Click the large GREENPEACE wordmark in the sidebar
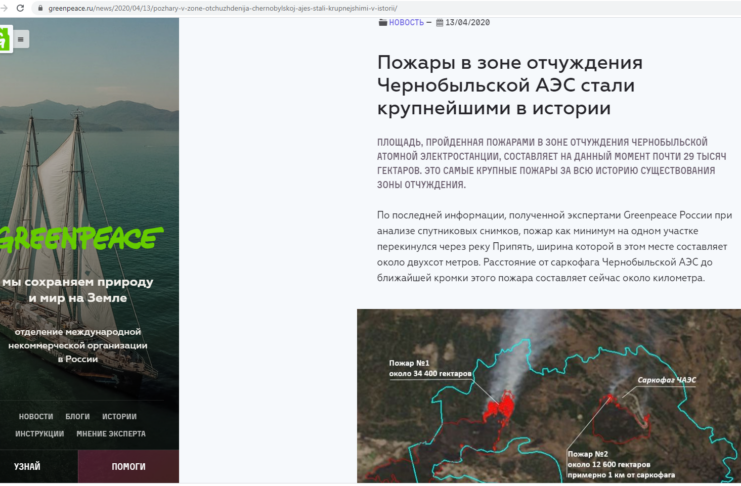Screen dimensions: 741x486 (80, 238)
